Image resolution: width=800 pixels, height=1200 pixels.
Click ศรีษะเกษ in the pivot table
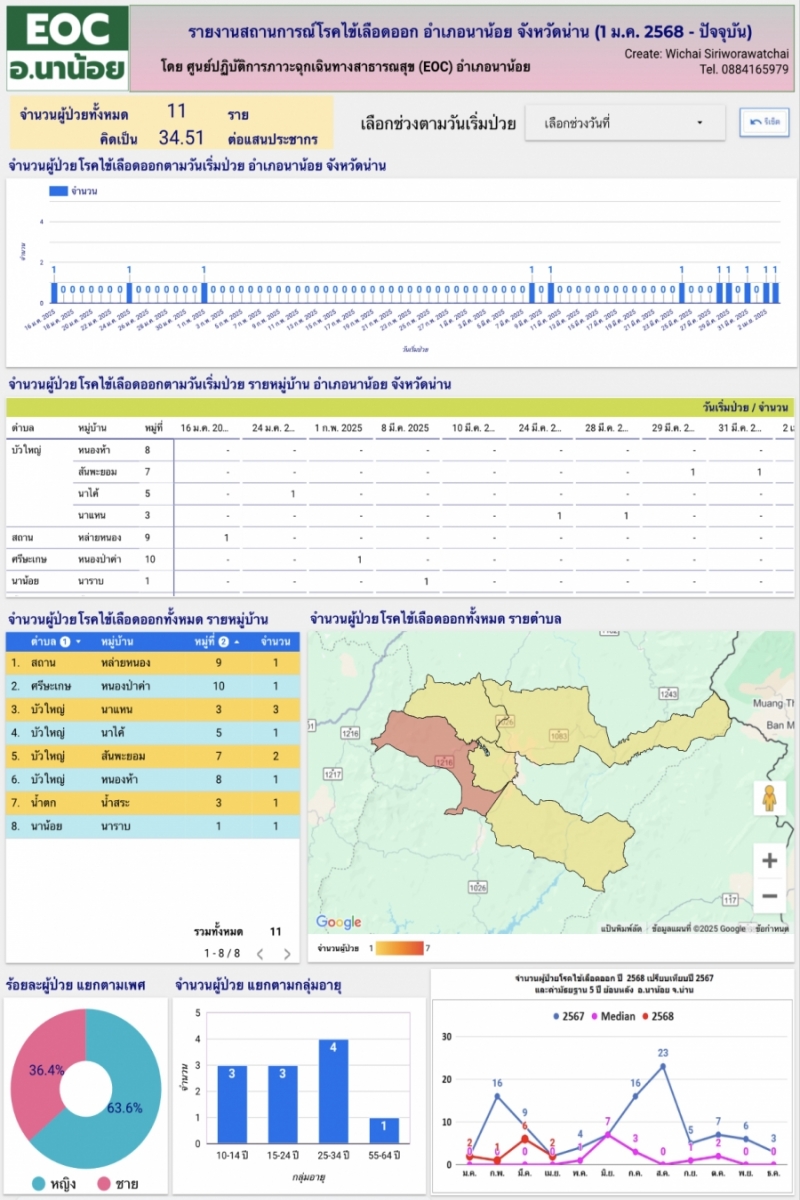[30, 559]
